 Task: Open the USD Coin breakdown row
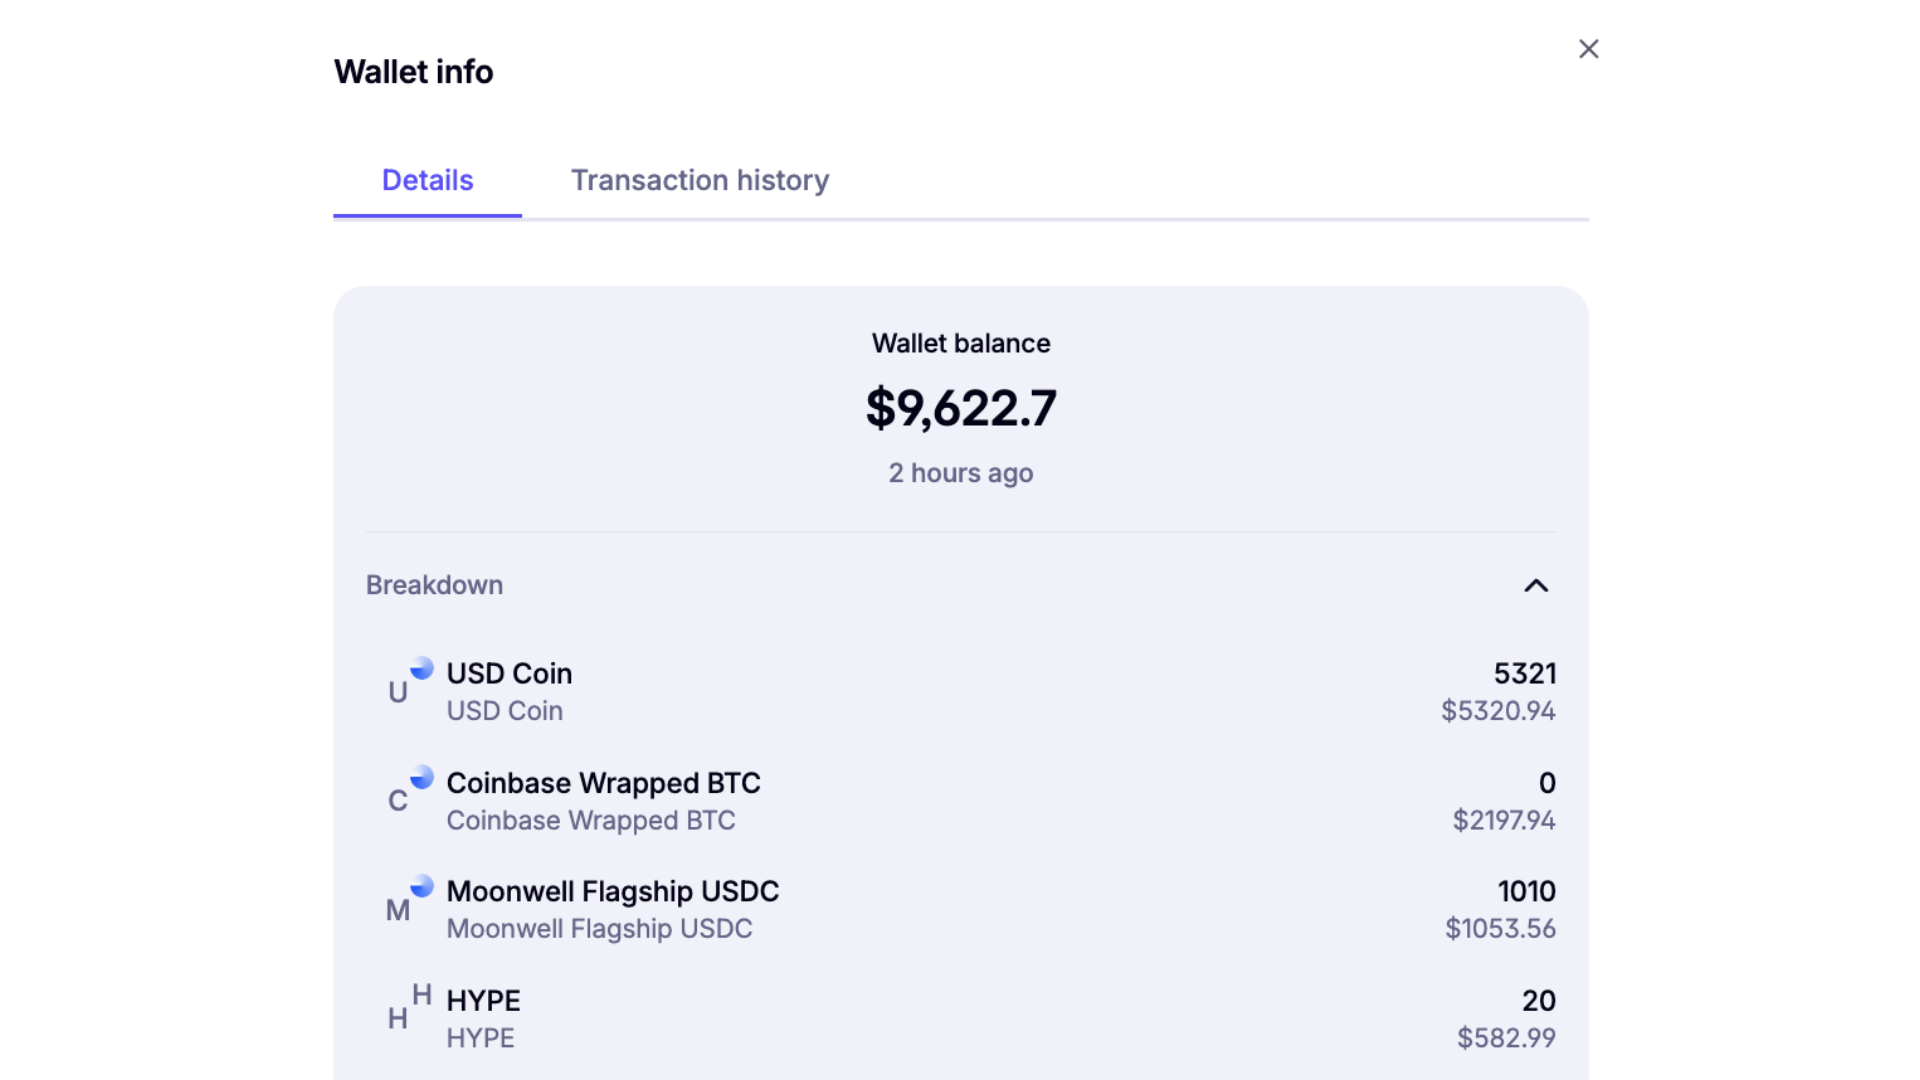pos(960,689)
